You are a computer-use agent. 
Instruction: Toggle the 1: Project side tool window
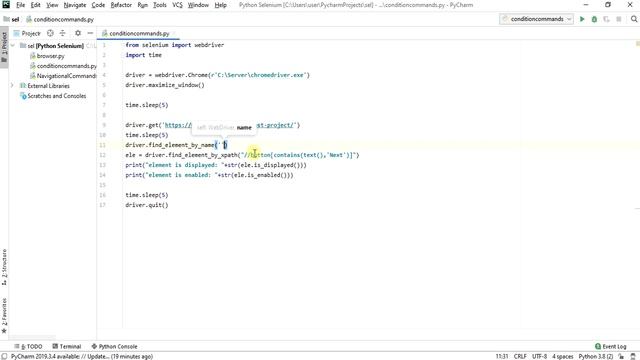point(4,47)
